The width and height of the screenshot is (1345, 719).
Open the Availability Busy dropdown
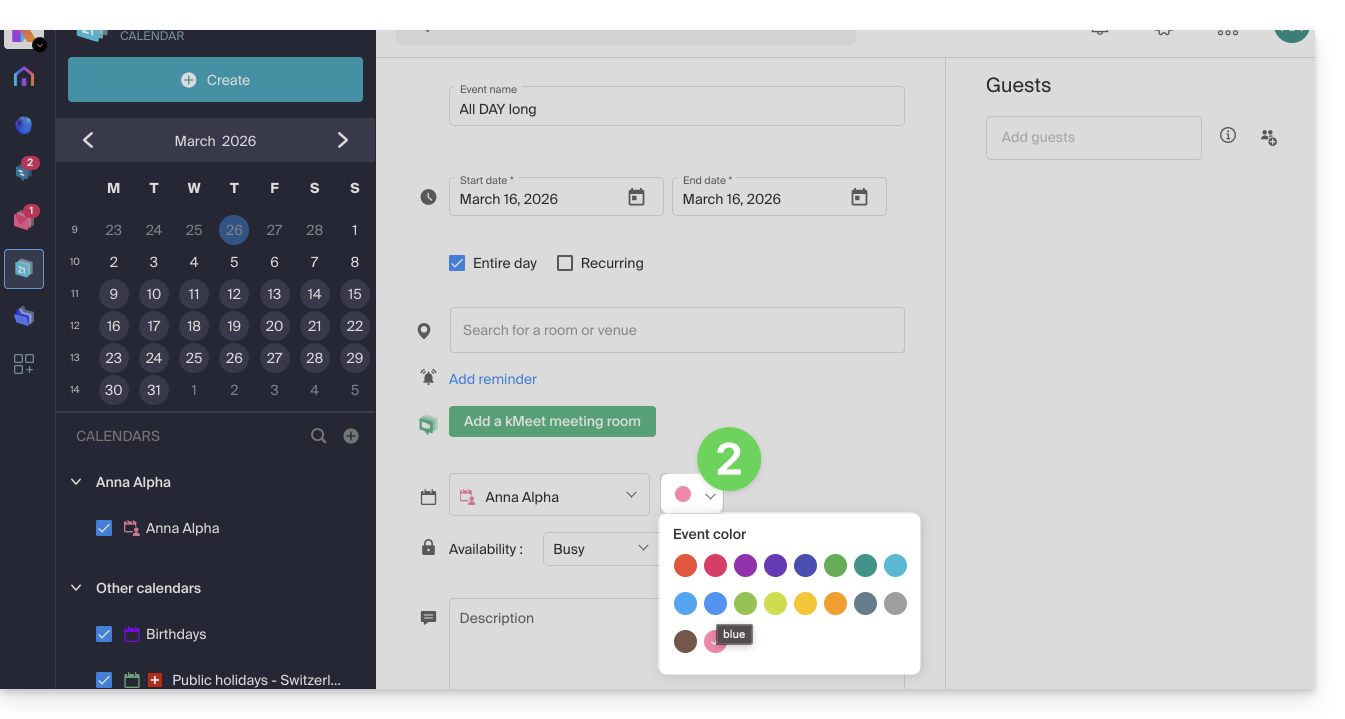tap(600, 549)
